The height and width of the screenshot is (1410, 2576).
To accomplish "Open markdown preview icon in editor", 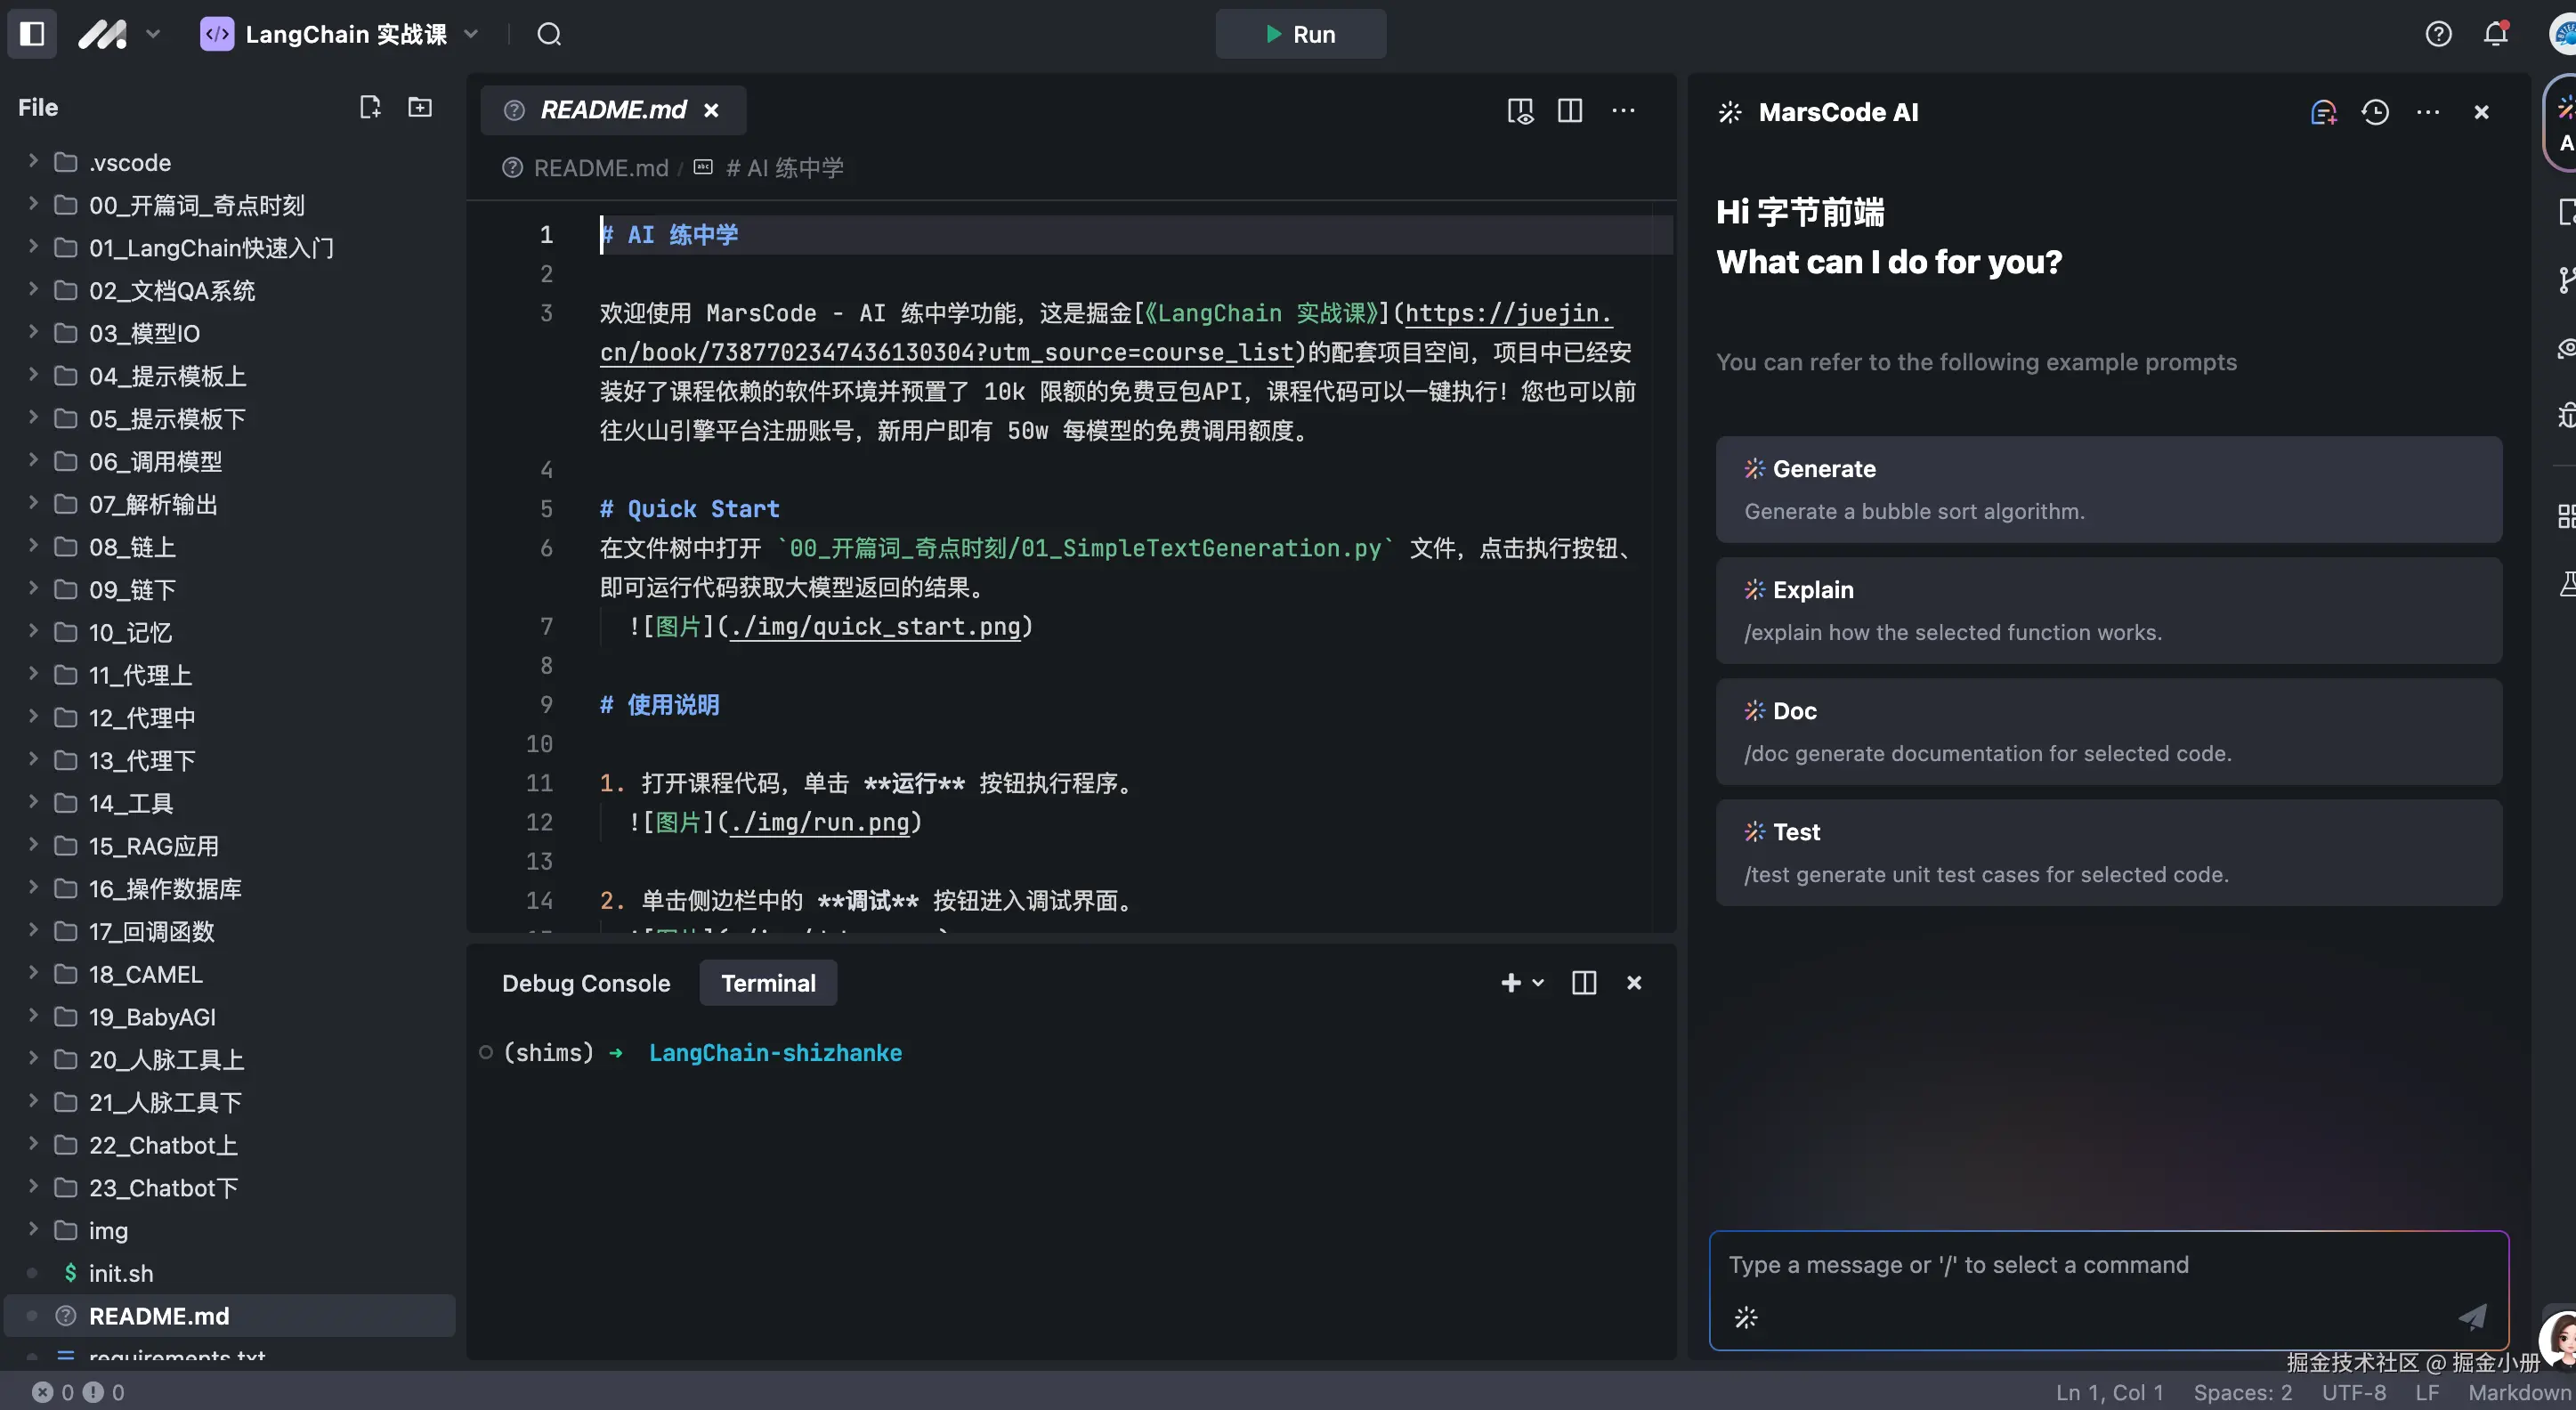I will (1520, 111).
